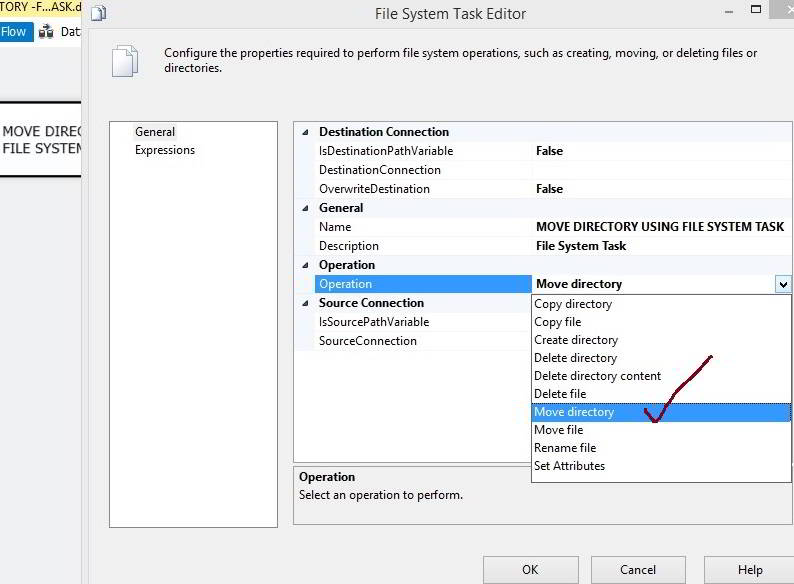Click the IsDestinationPathVariable False value
The height and width of the screenshot is (584, 794).
[x=549, y=151]
